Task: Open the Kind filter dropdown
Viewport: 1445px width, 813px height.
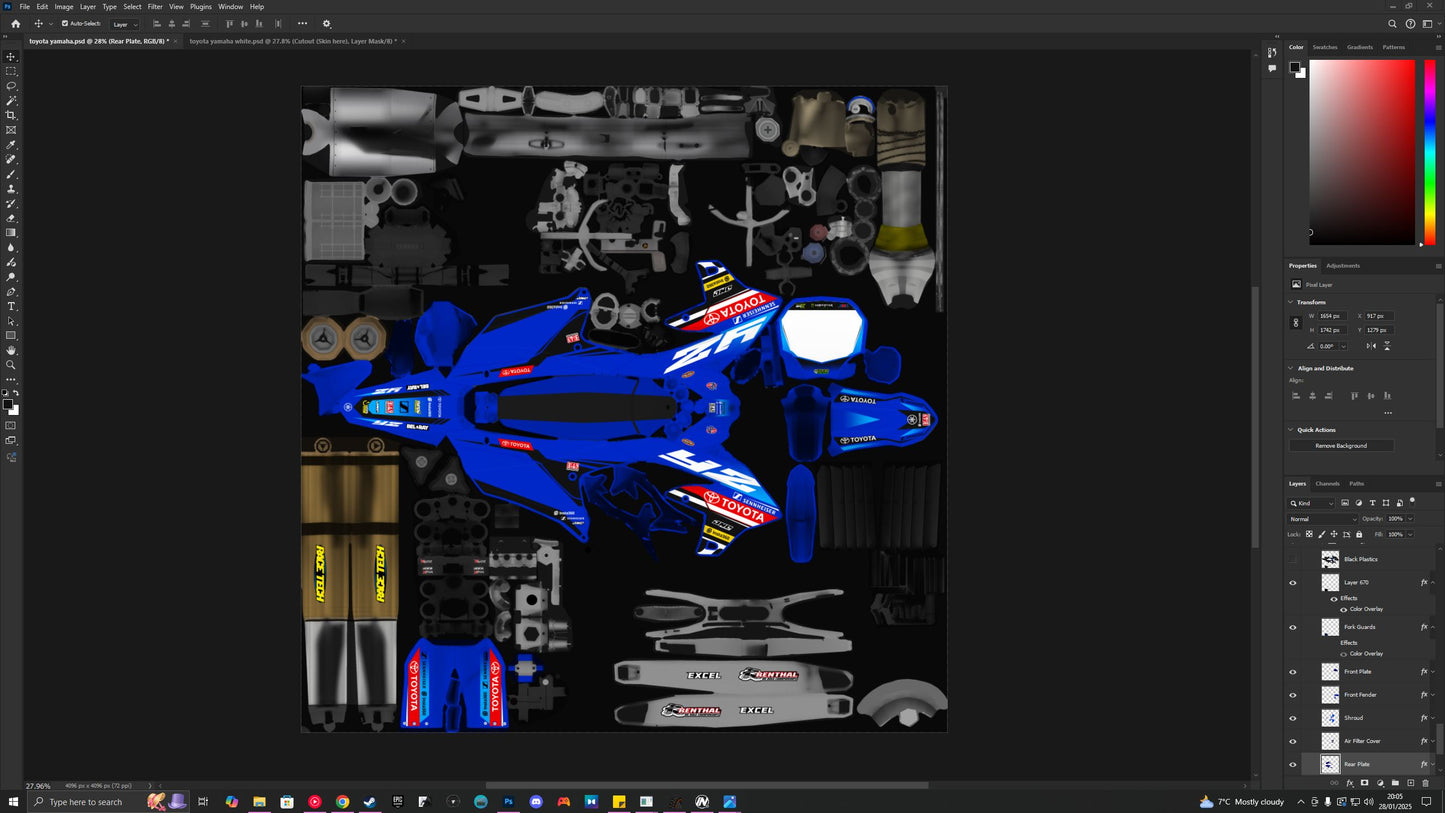Action: point(1311,503)
